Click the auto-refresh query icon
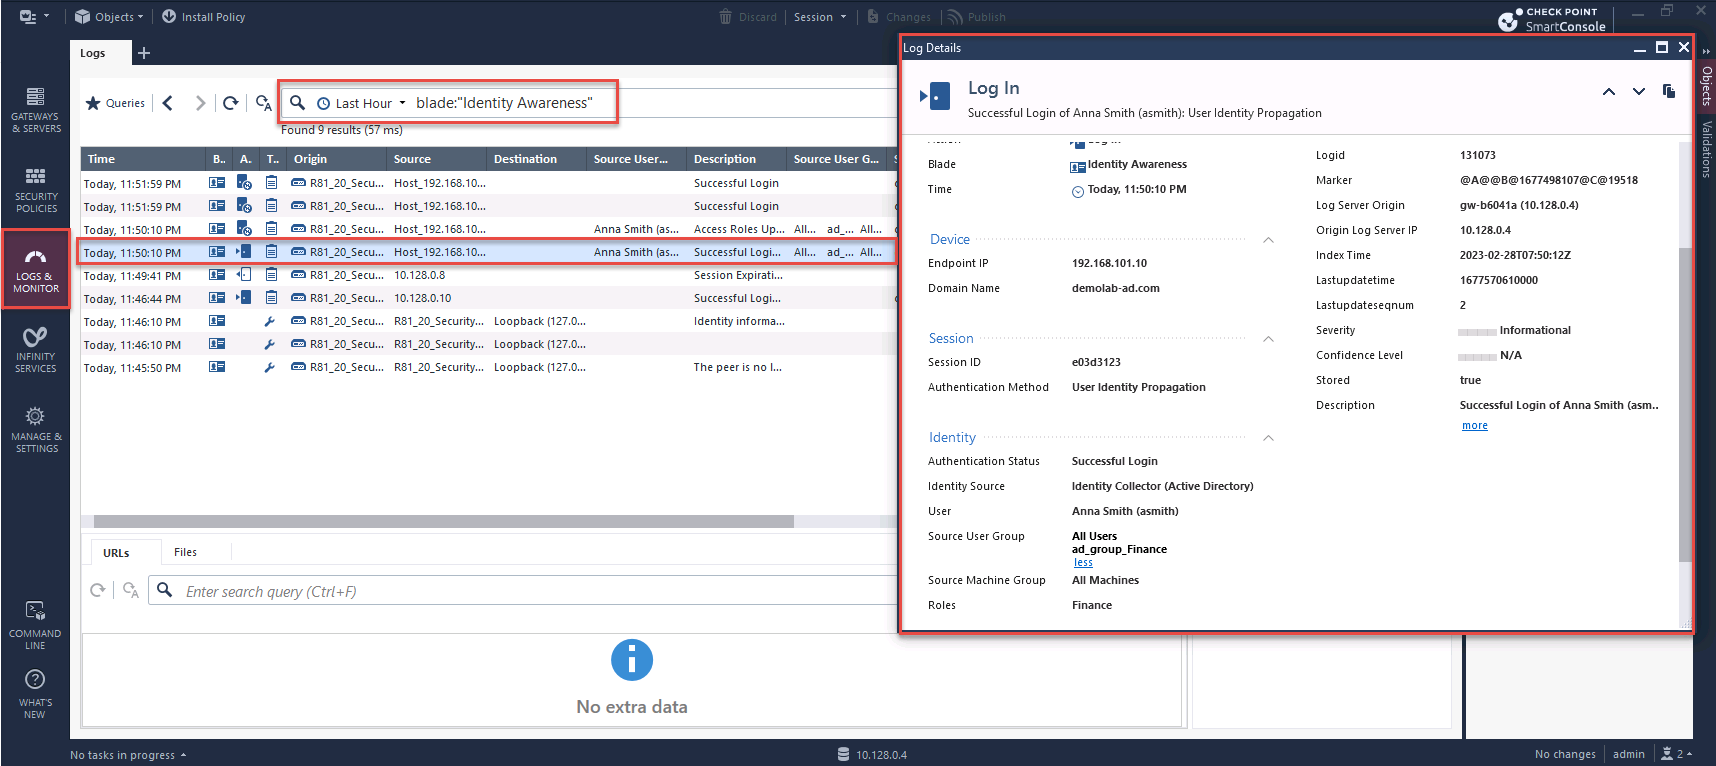 pos(264,103)
